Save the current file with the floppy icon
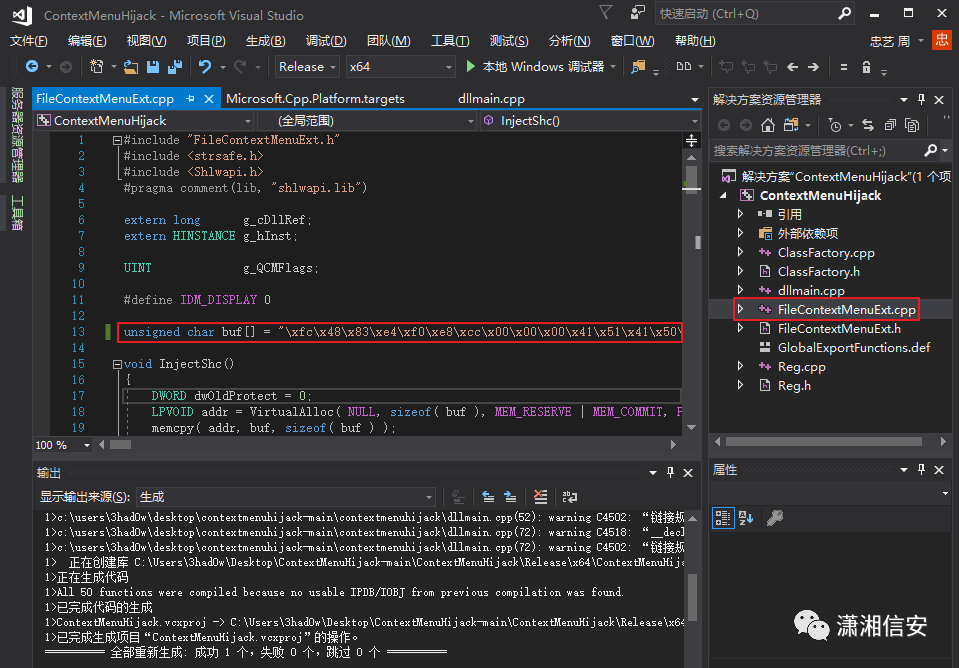The width and height of the screenshot is (959, 668). [x=152, y=67]
